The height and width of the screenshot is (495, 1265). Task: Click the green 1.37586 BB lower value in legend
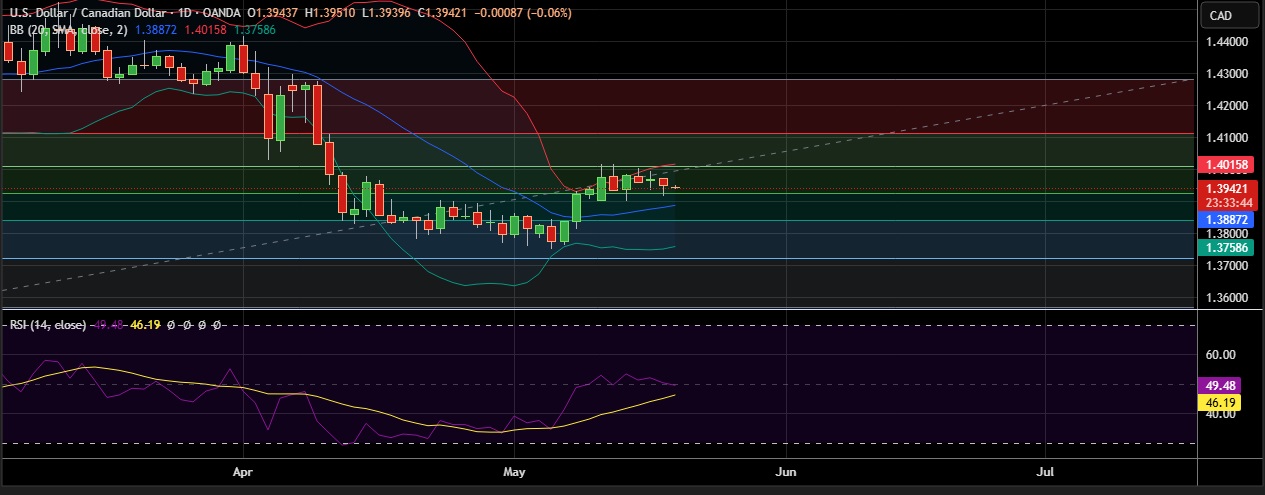(x=255, y=30)
